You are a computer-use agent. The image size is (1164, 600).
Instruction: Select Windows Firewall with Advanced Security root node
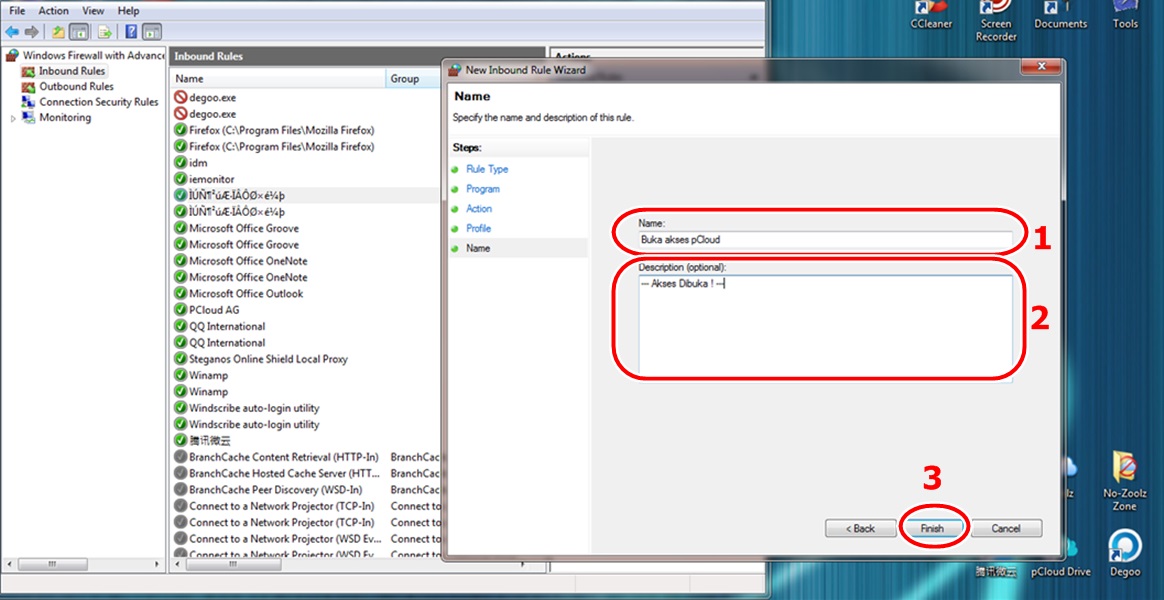coord(85,55)
